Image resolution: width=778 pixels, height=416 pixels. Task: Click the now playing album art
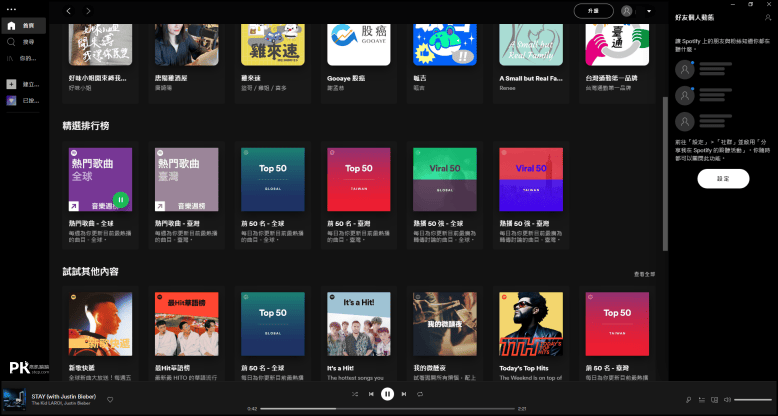click(x=14, y=399)
